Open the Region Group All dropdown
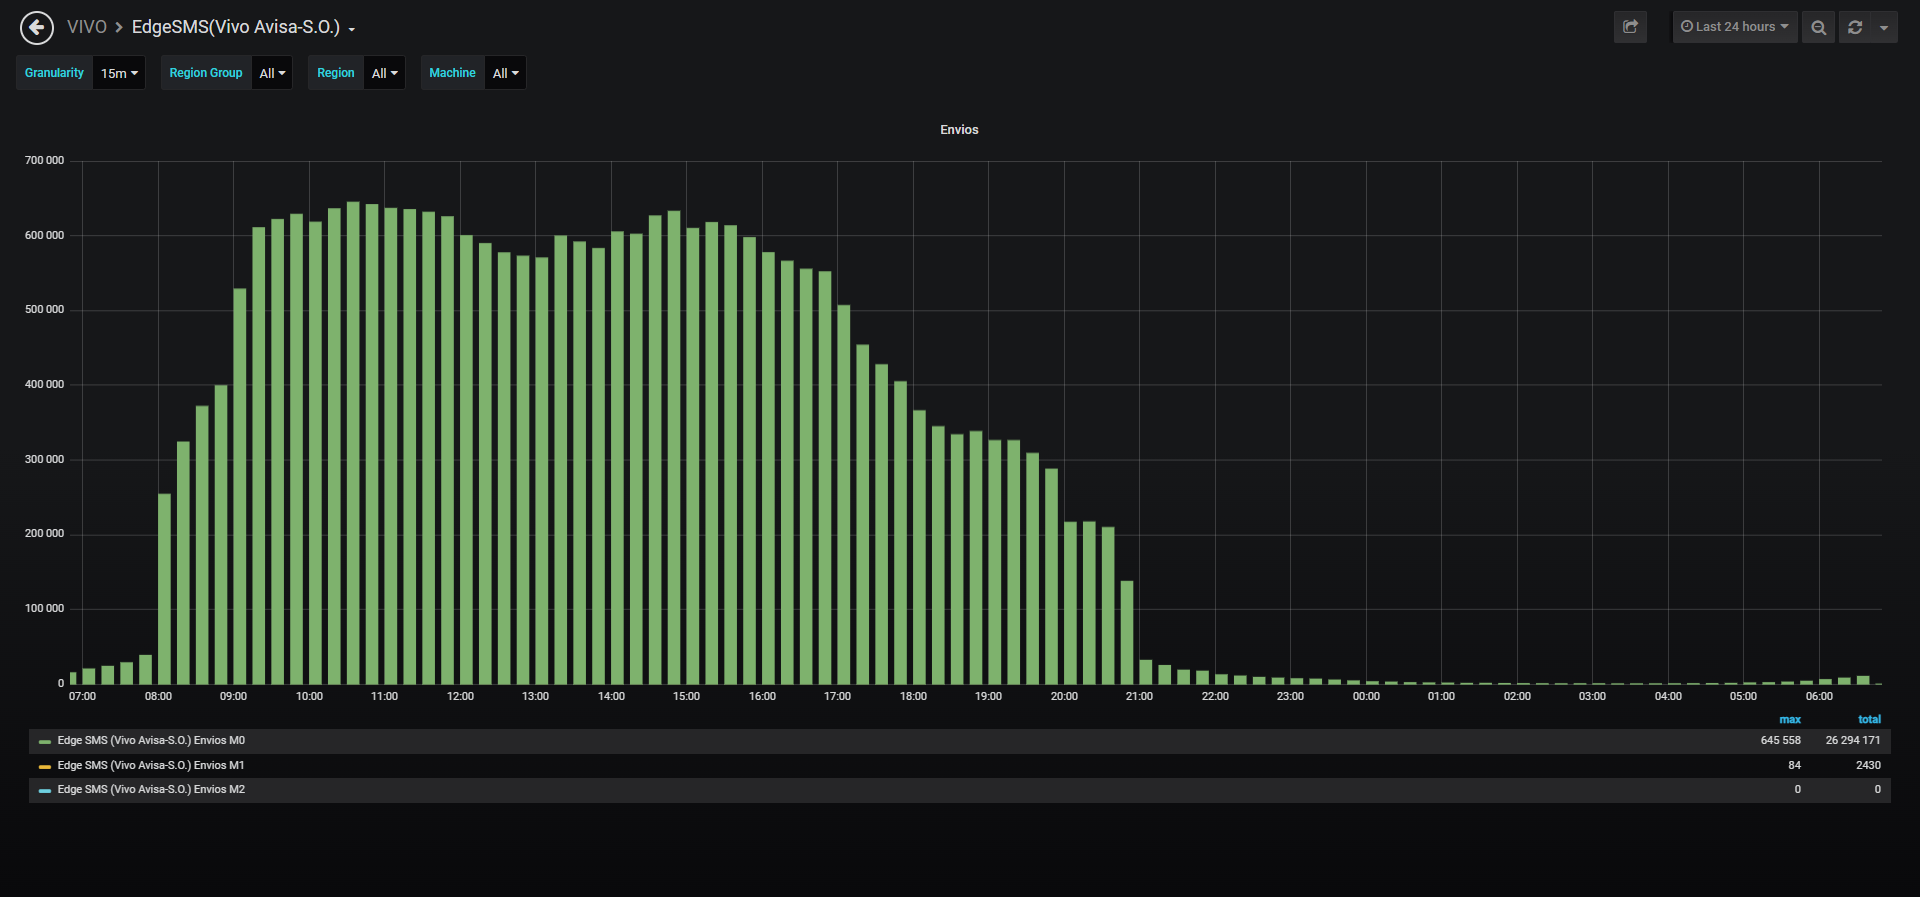This screenshot has width=1920, height=897. coord(272,73)
